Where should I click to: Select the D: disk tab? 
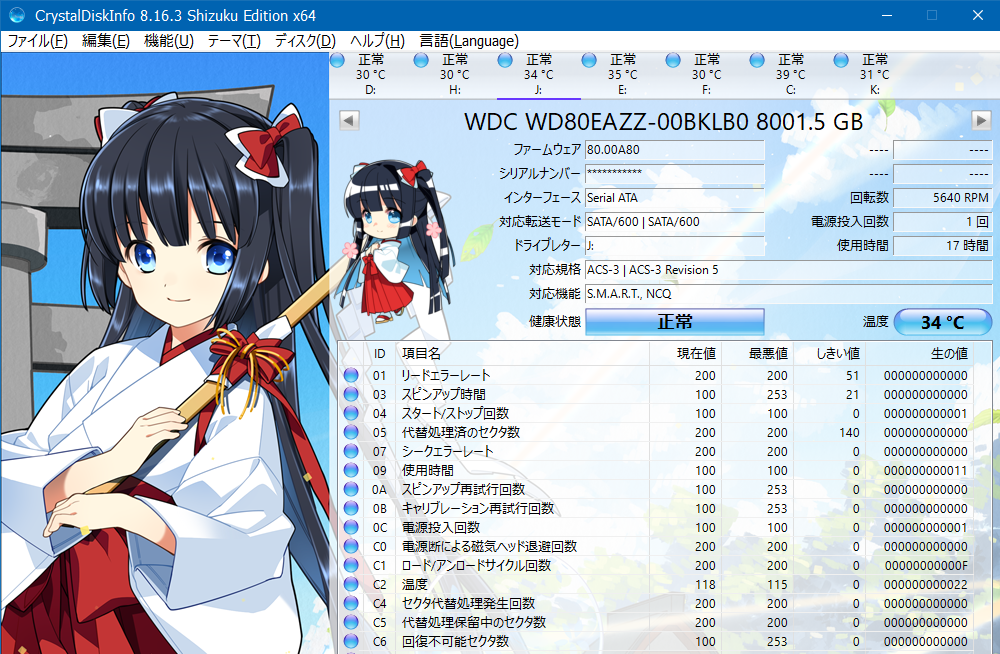click(x=371, y=75)
